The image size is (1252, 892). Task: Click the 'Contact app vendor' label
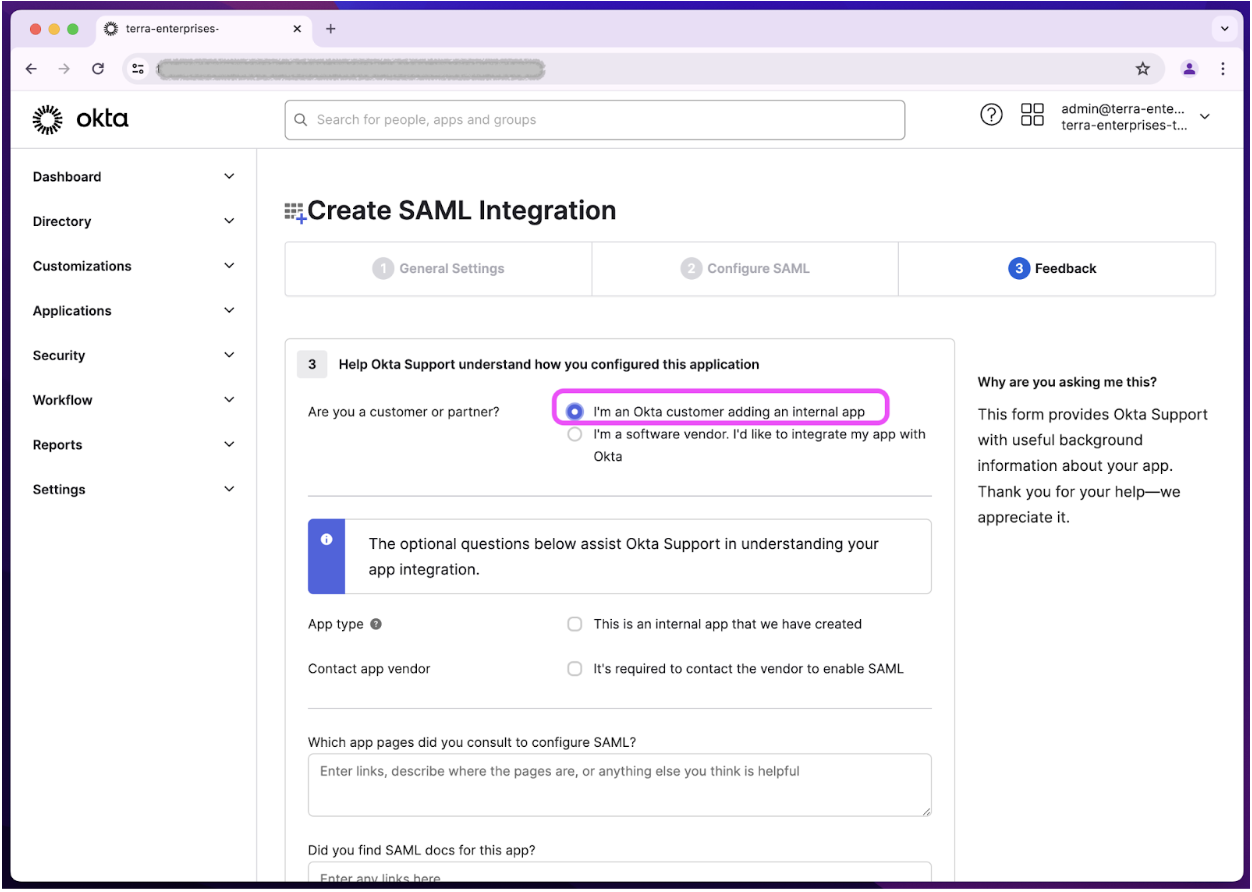[369, 669]
